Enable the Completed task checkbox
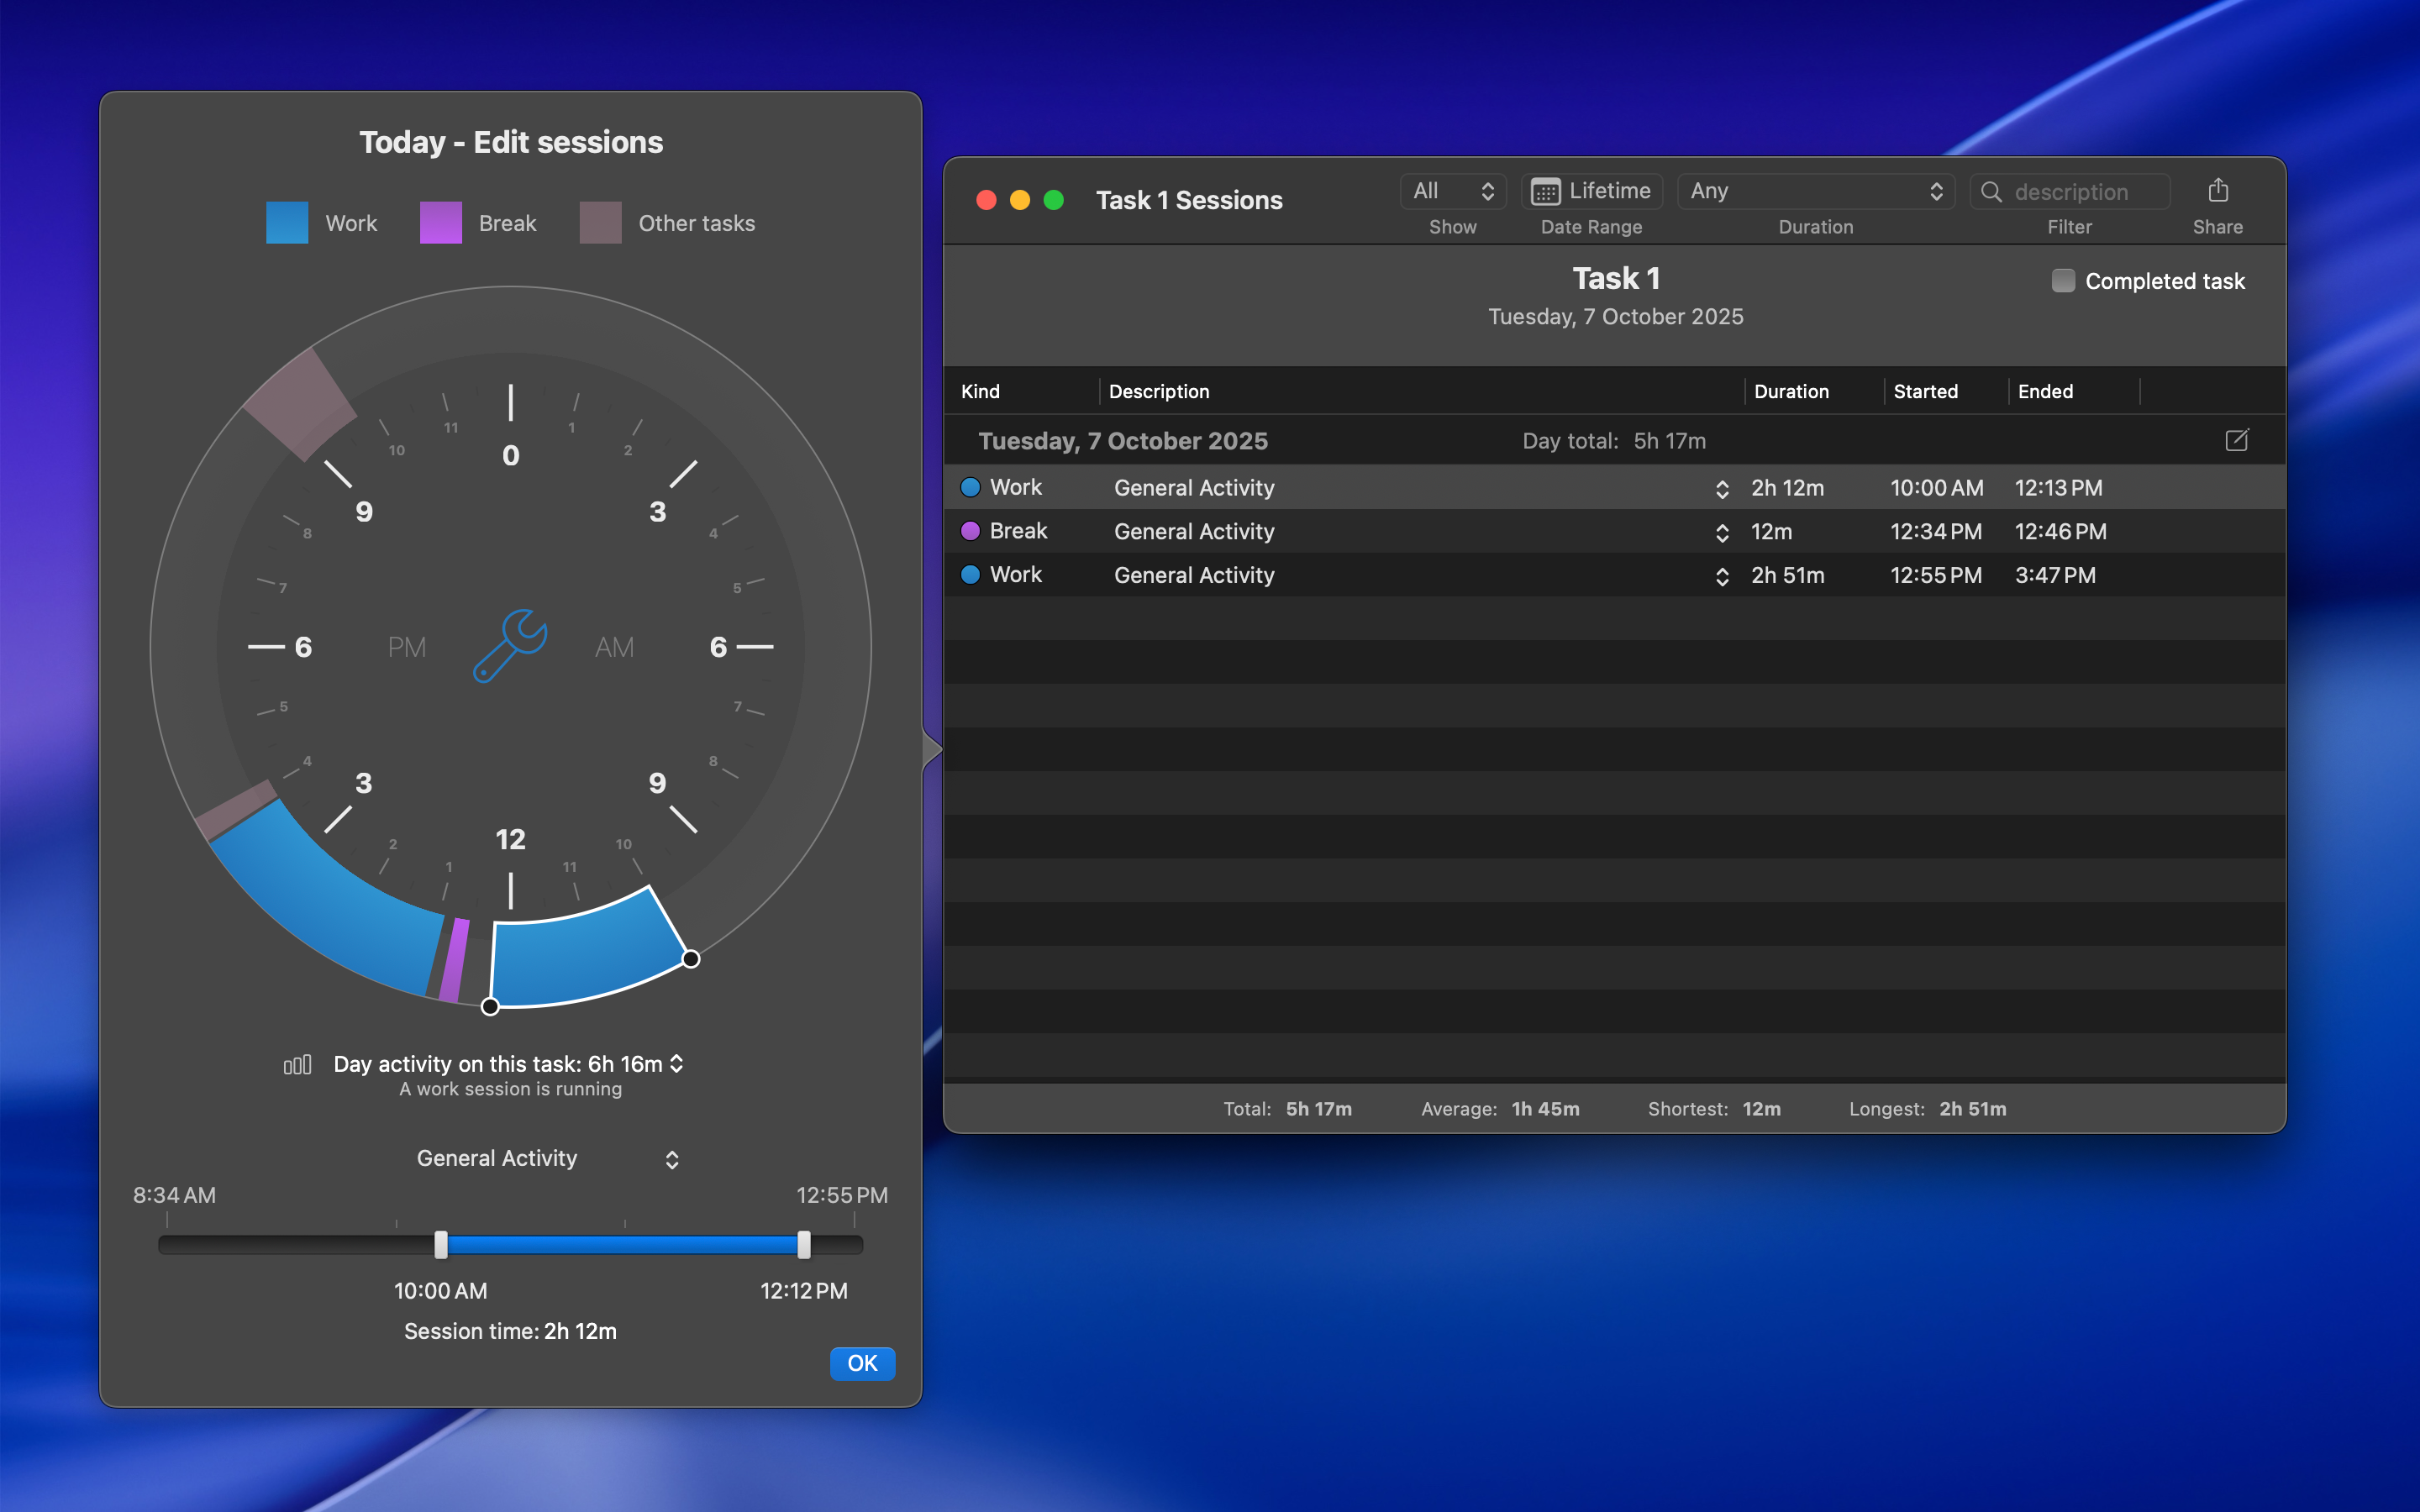The height and width of the screenshot is (1512, 2420). 2063,281
